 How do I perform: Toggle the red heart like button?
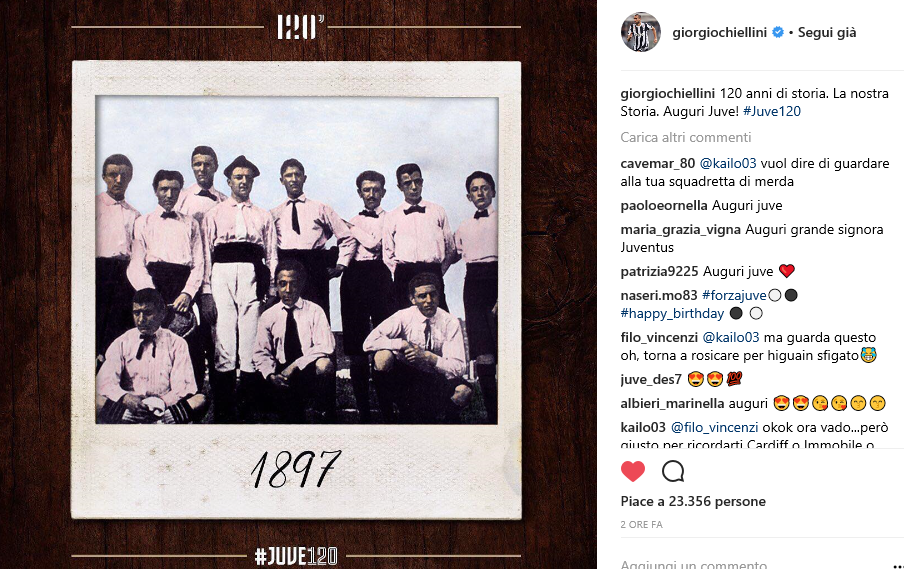pos(632,472)
